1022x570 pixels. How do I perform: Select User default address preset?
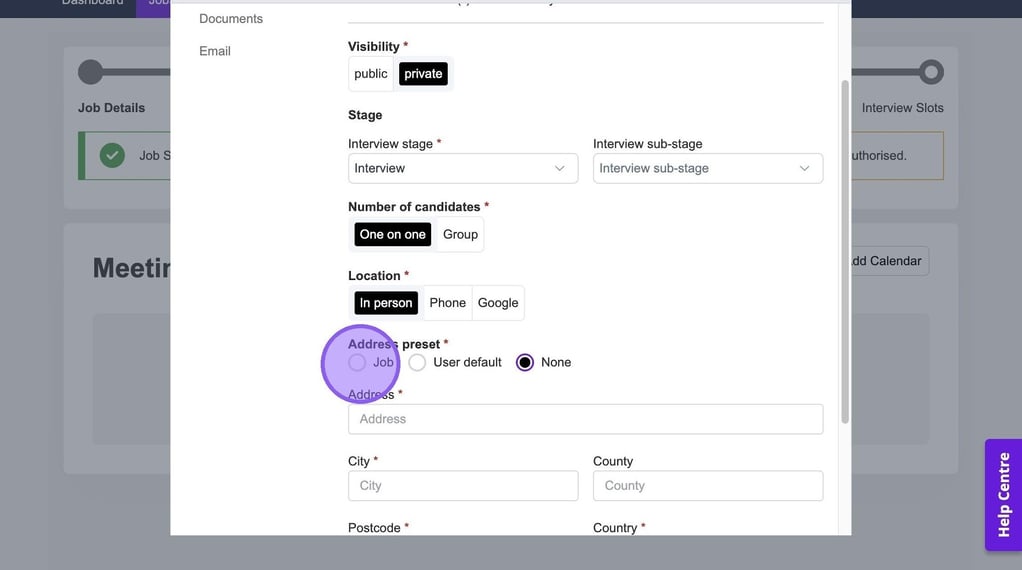coord(418,362)
